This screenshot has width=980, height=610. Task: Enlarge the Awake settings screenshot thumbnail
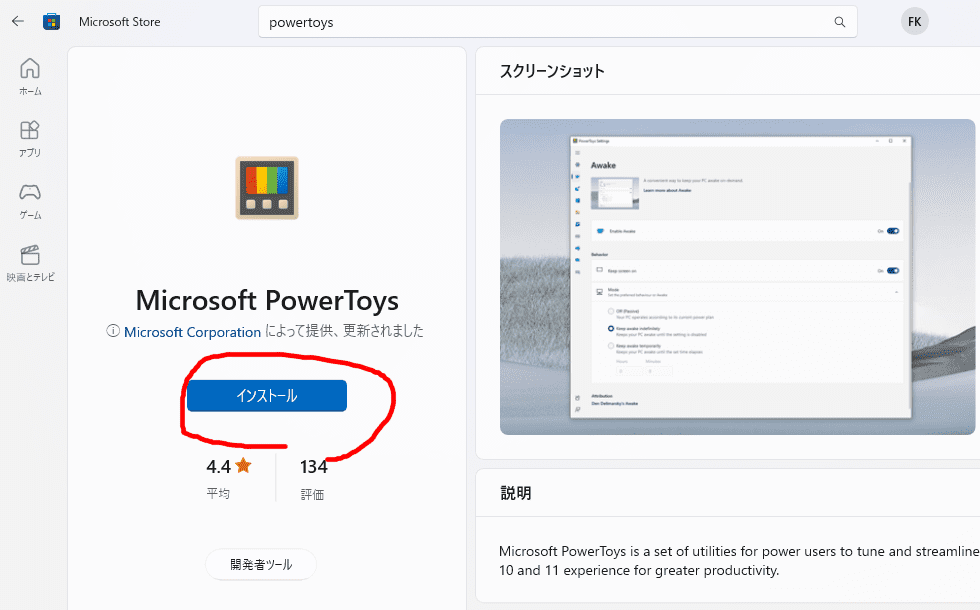point(738,277)
